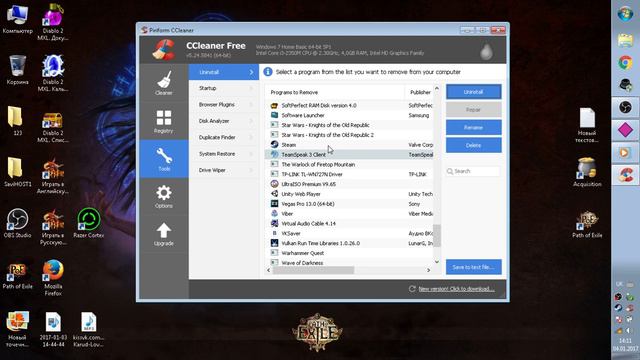
Task: Open Path of Exile shortcut on right side
Action: (x=587, y=224)
